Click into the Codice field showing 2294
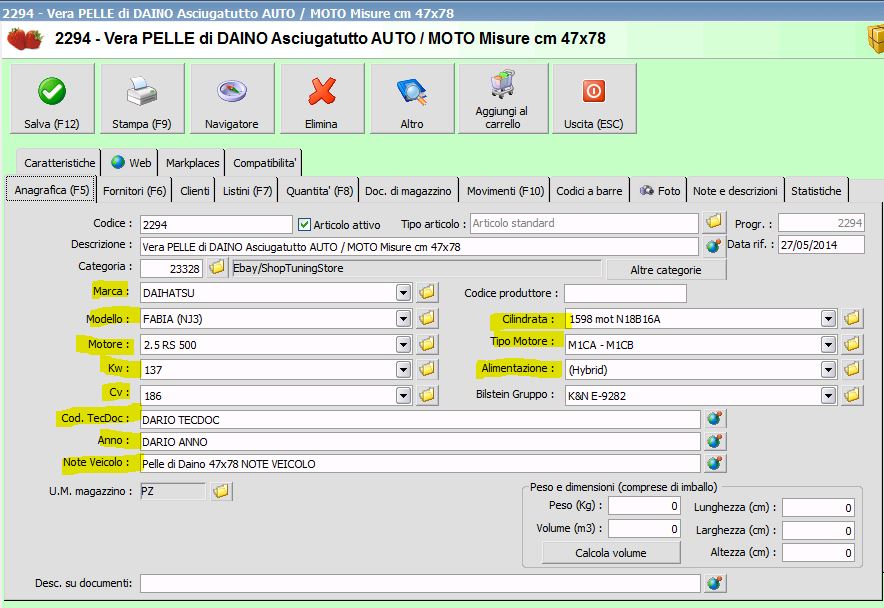This screenshot has width=884, height=608. click(216, 224)
